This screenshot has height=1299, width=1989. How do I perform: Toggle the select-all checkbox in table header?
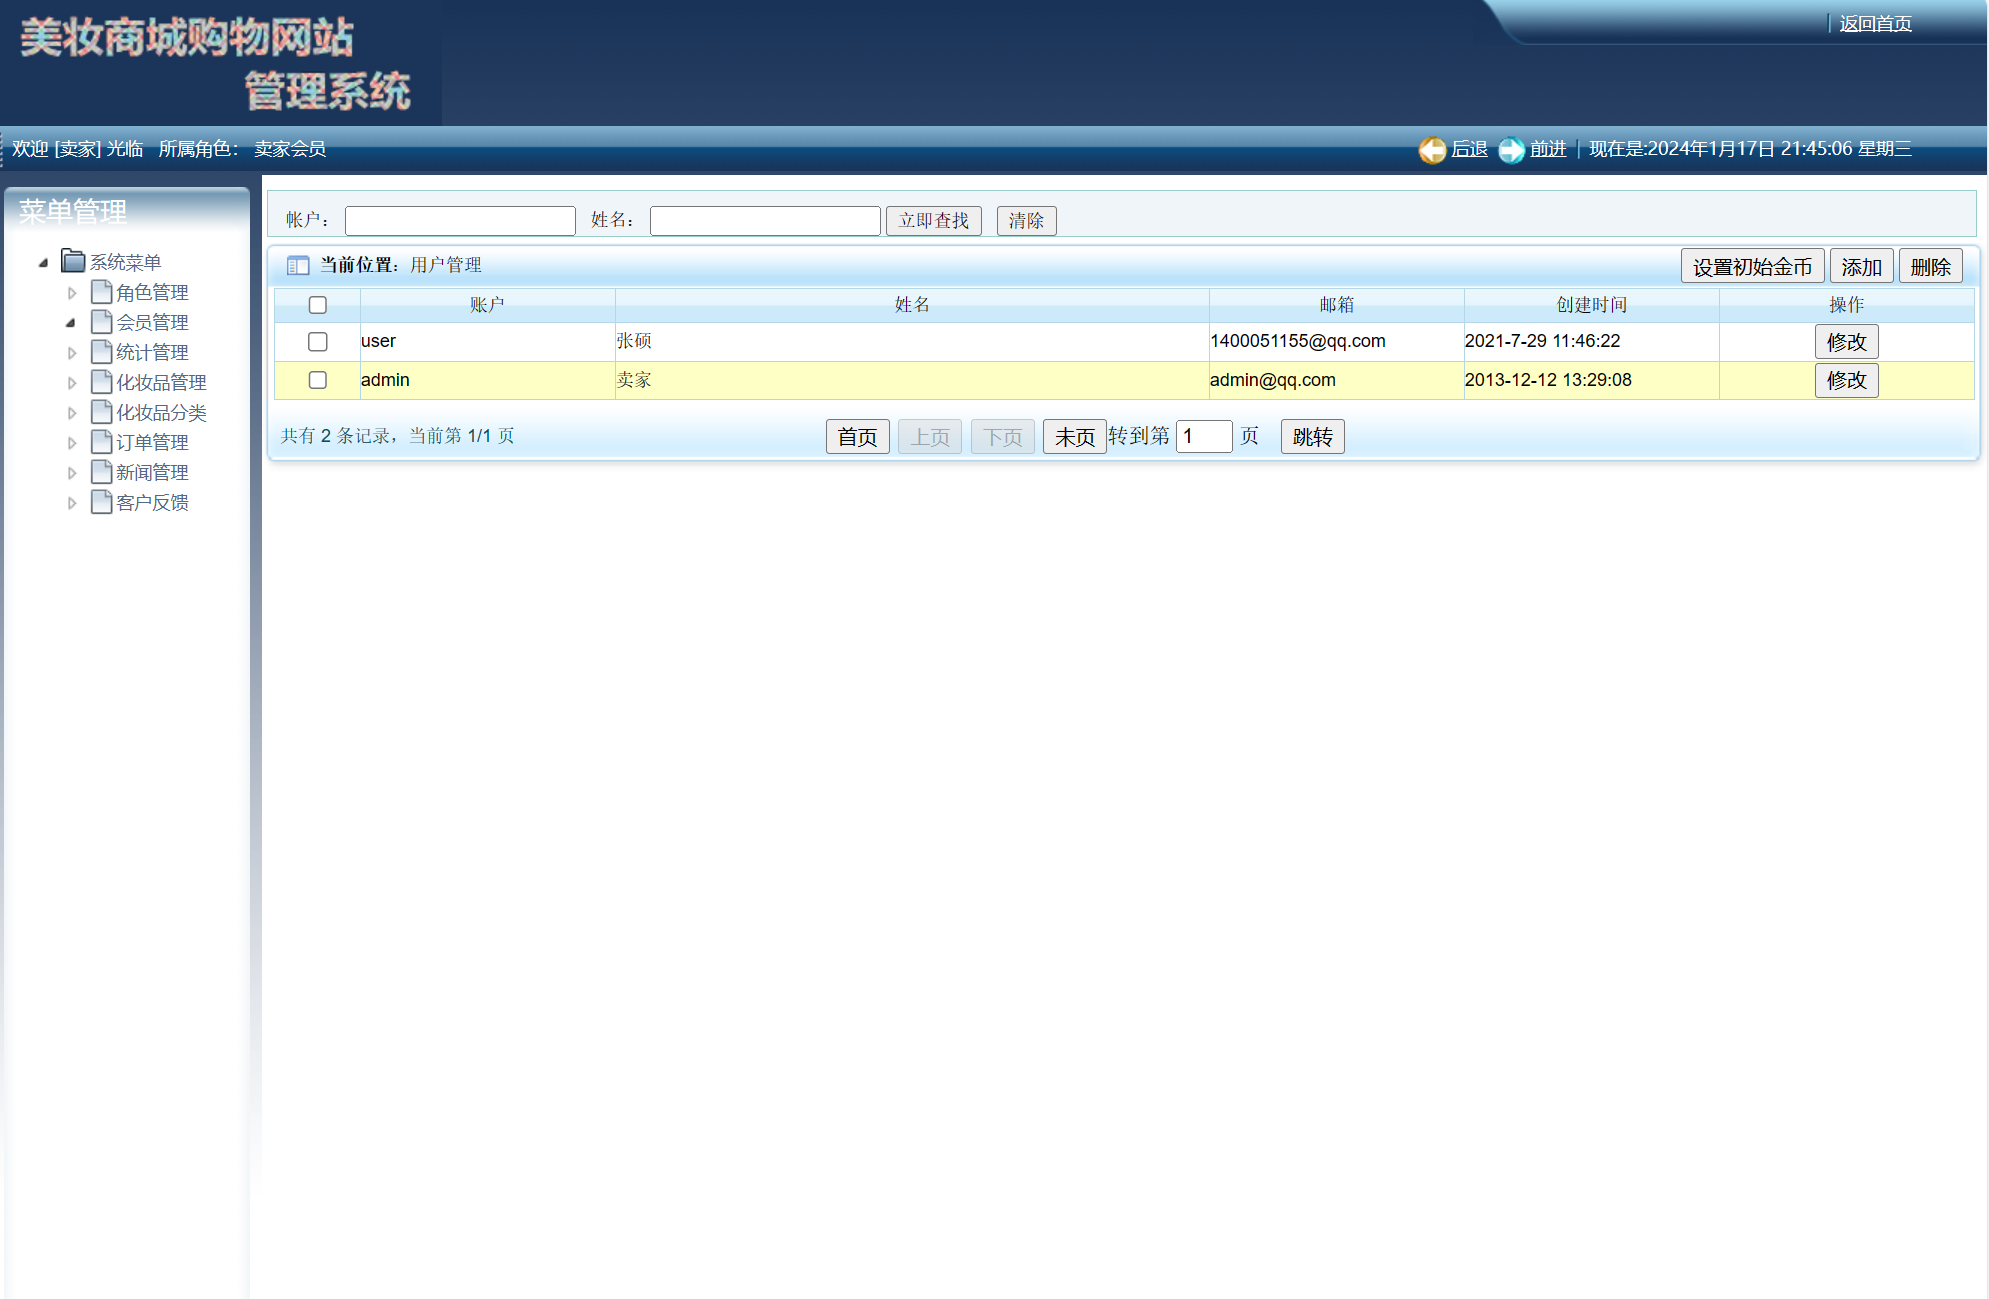pos(317,305)
